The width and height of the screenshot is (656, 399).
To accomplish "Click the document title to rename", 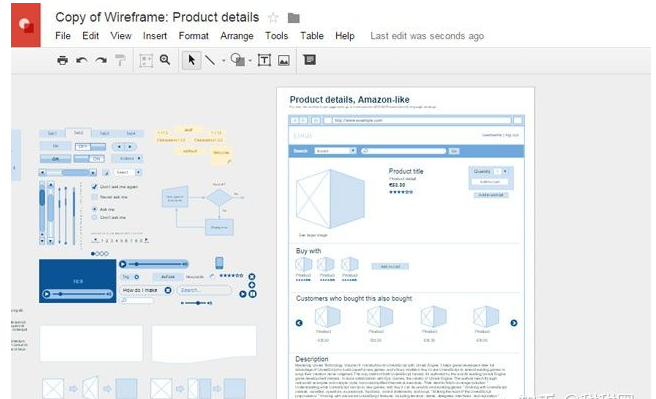I will 157,17.
